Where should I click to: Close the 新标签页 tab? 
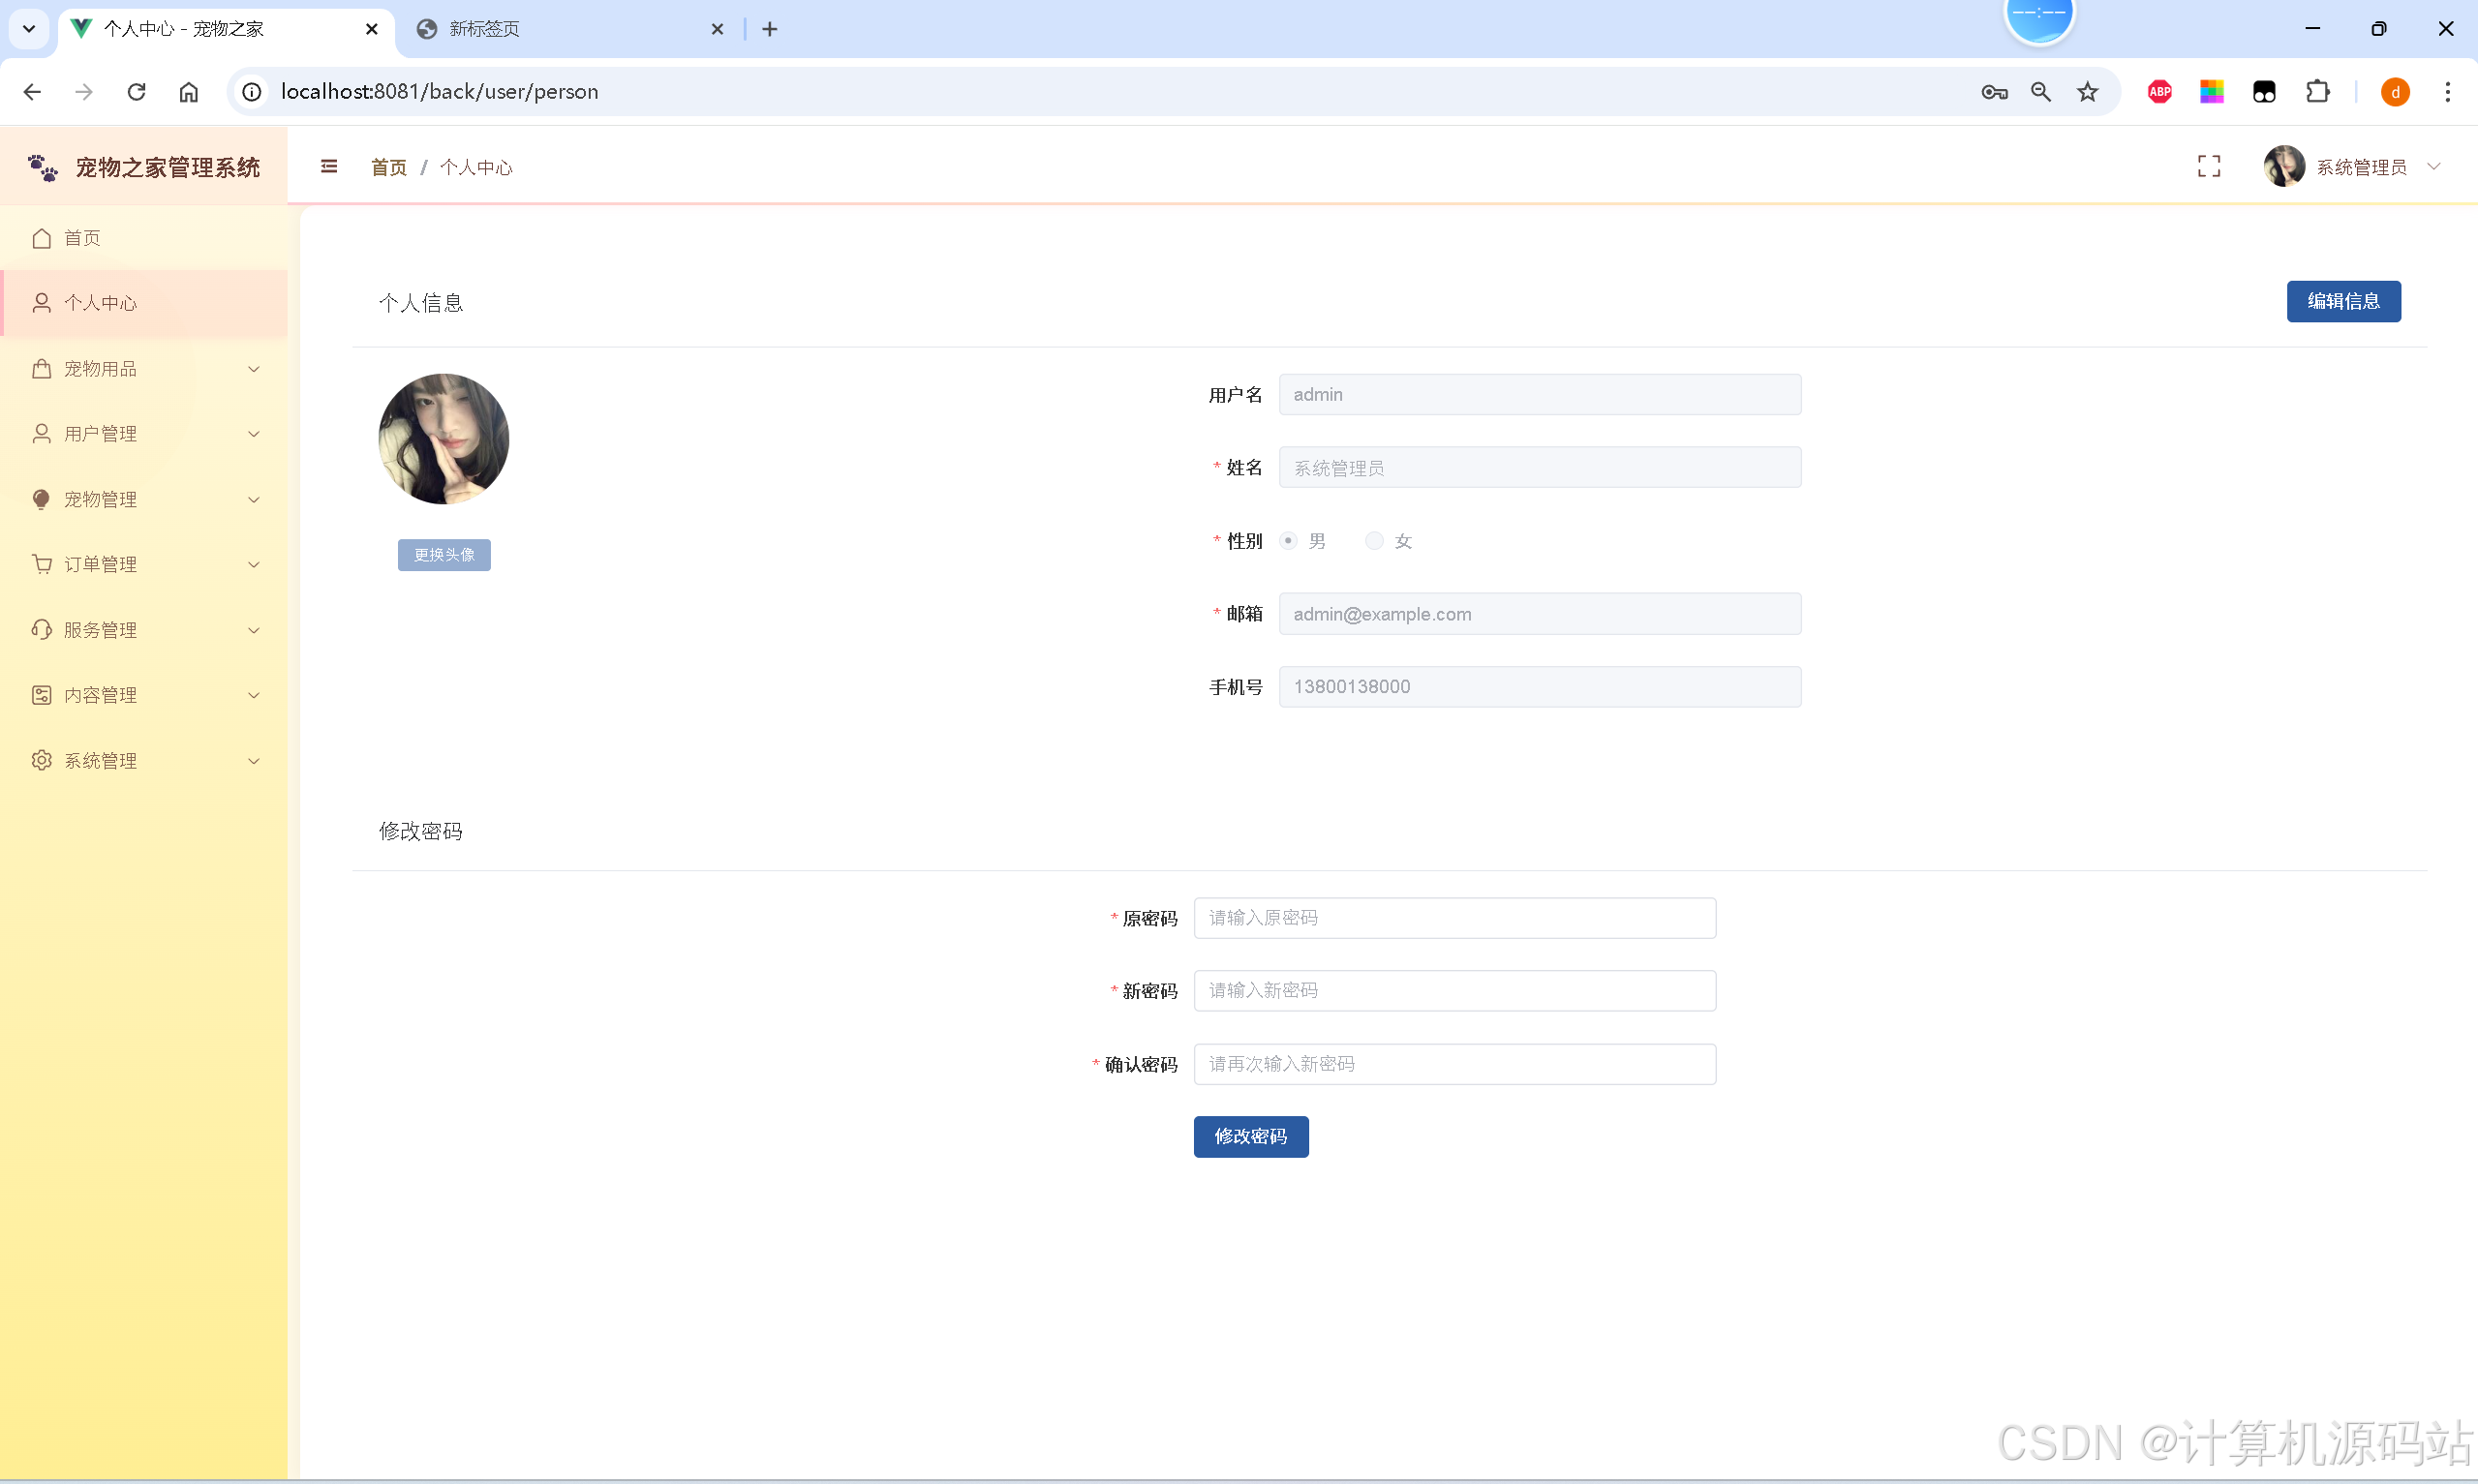click(717, 29)
